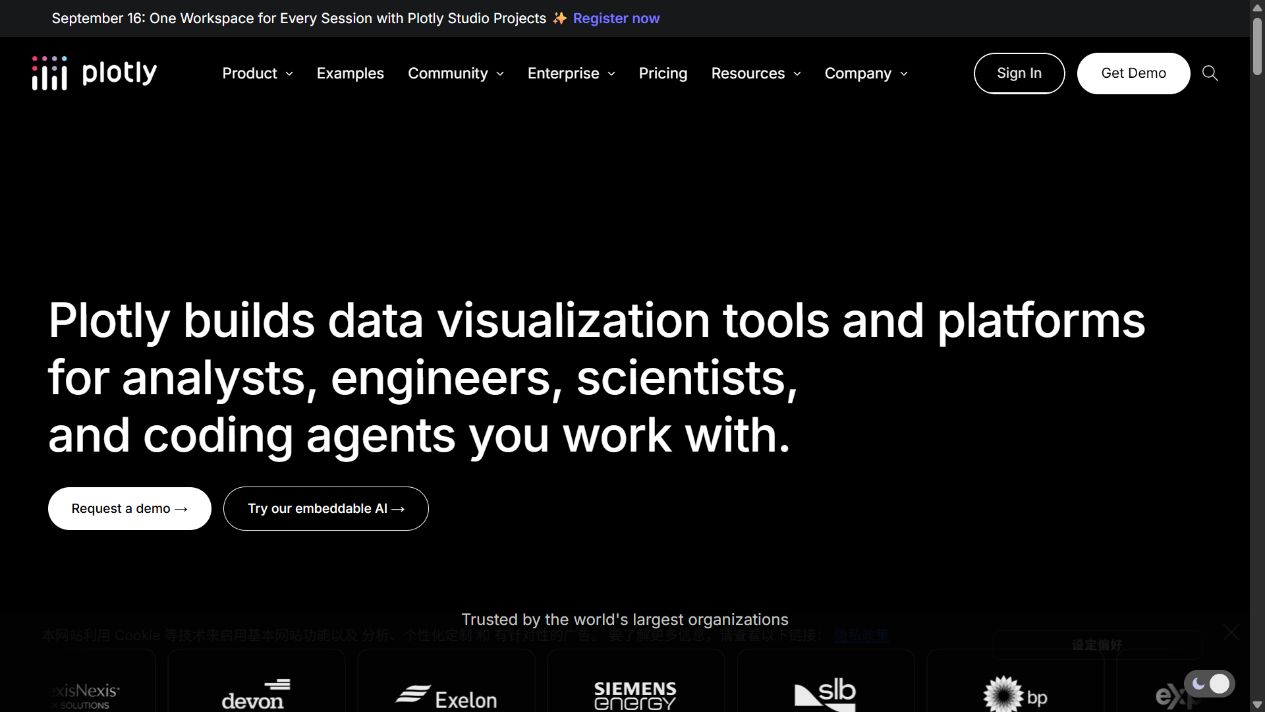This screenshot has width=1265, height=712.
Task: Select the Exelon logo card
Action: (446, 681)
